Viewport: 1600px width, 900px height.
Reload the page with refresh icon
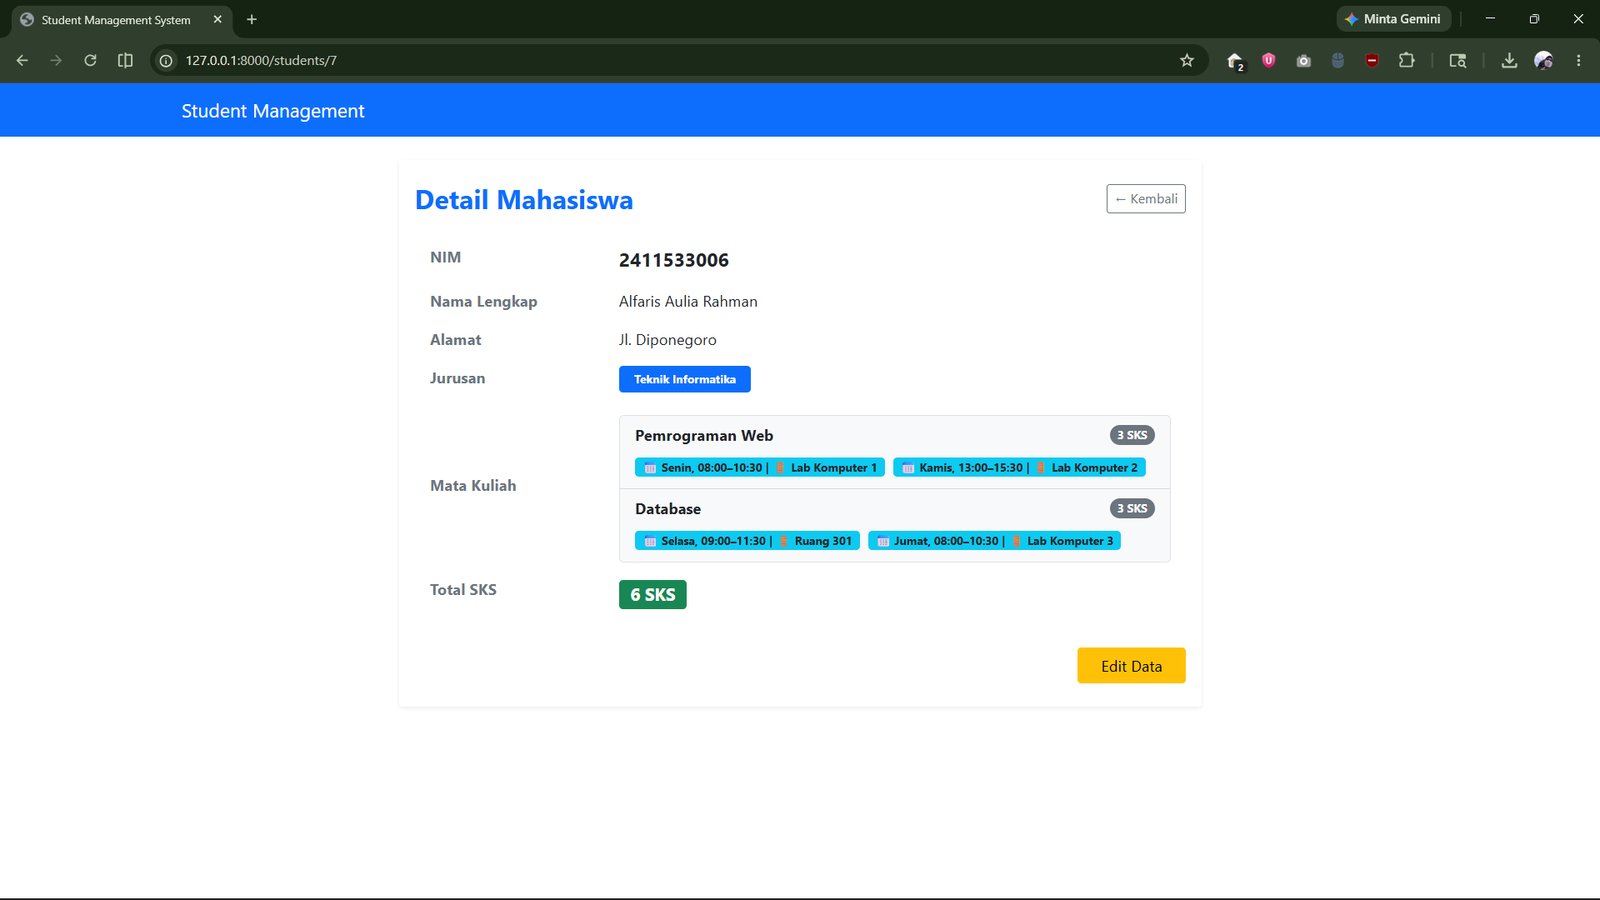click(90, 60)
